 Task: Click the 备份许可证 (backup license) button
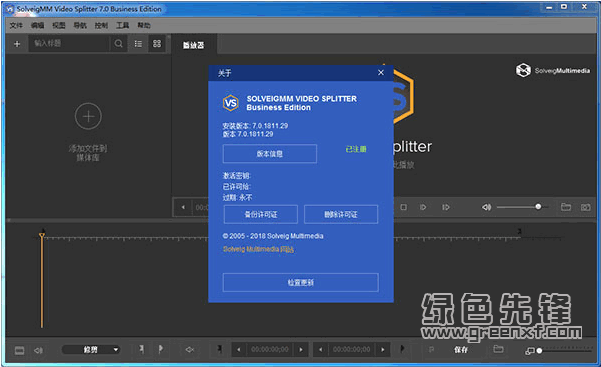[x=261, y=214]
